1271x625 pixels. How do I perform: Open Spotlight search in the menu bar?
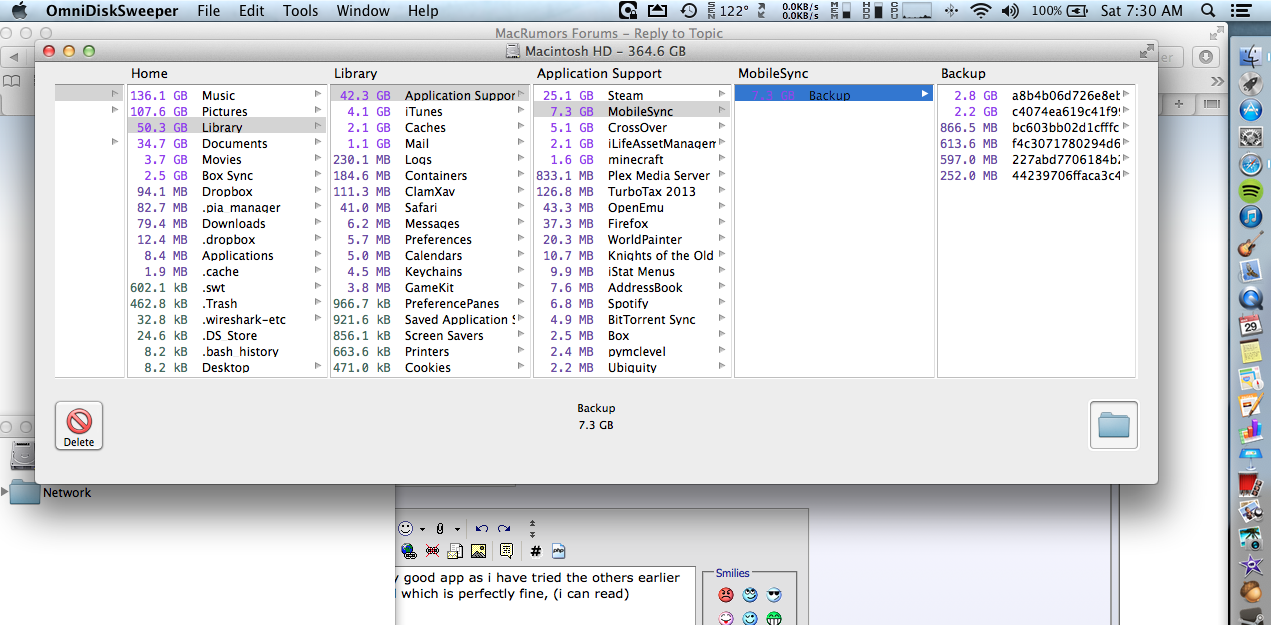(x=1208, y=11)
